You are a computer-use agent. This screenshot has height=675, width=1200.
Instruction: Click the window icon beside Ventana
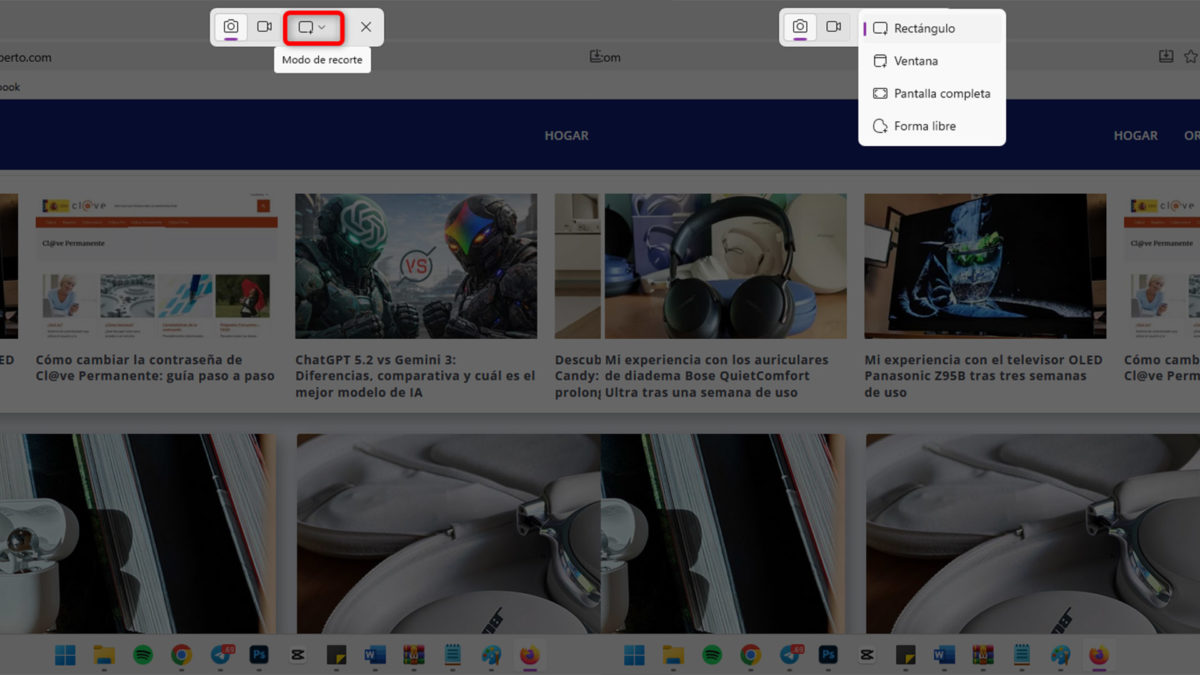[x=880, y=61]
